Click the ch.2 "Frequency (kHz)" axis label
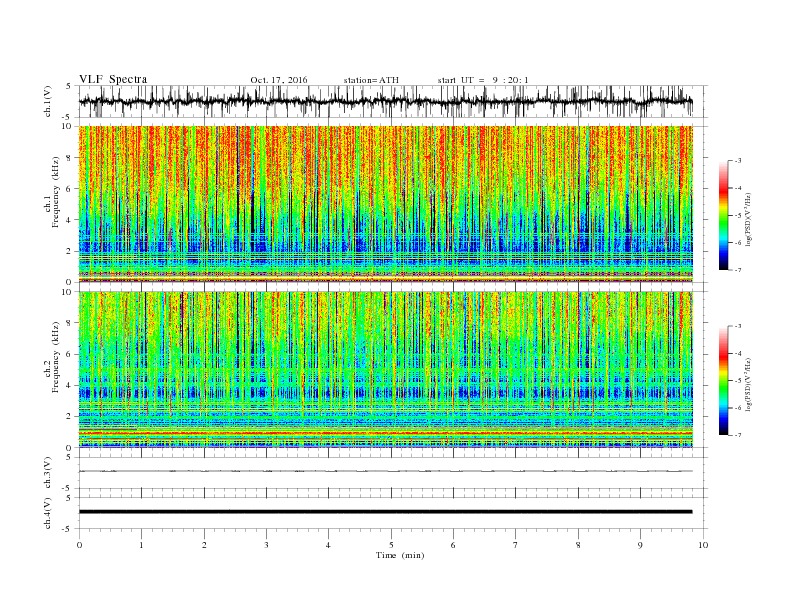 56,357
